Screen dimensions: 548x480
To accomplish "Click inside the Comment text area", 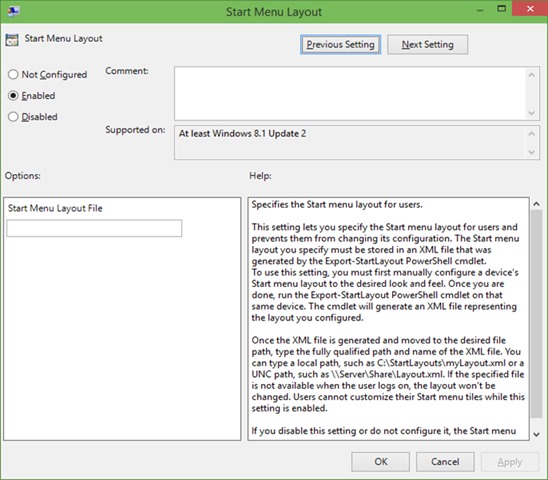I will pos(350,94).
